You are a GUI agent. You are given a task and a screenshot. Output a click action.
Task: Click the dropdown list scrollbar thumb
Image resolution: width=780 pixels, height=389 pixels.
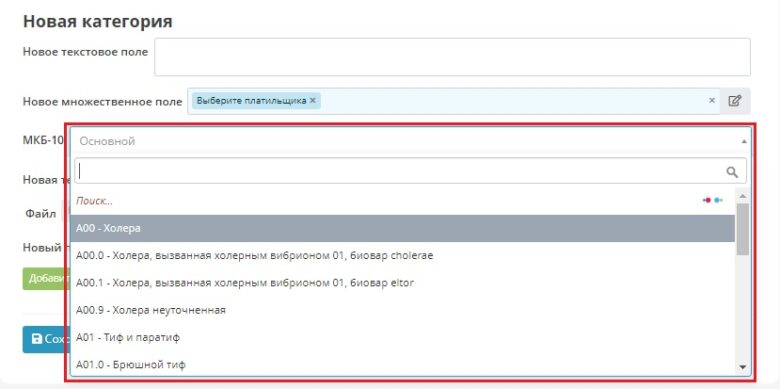(743, 229)
